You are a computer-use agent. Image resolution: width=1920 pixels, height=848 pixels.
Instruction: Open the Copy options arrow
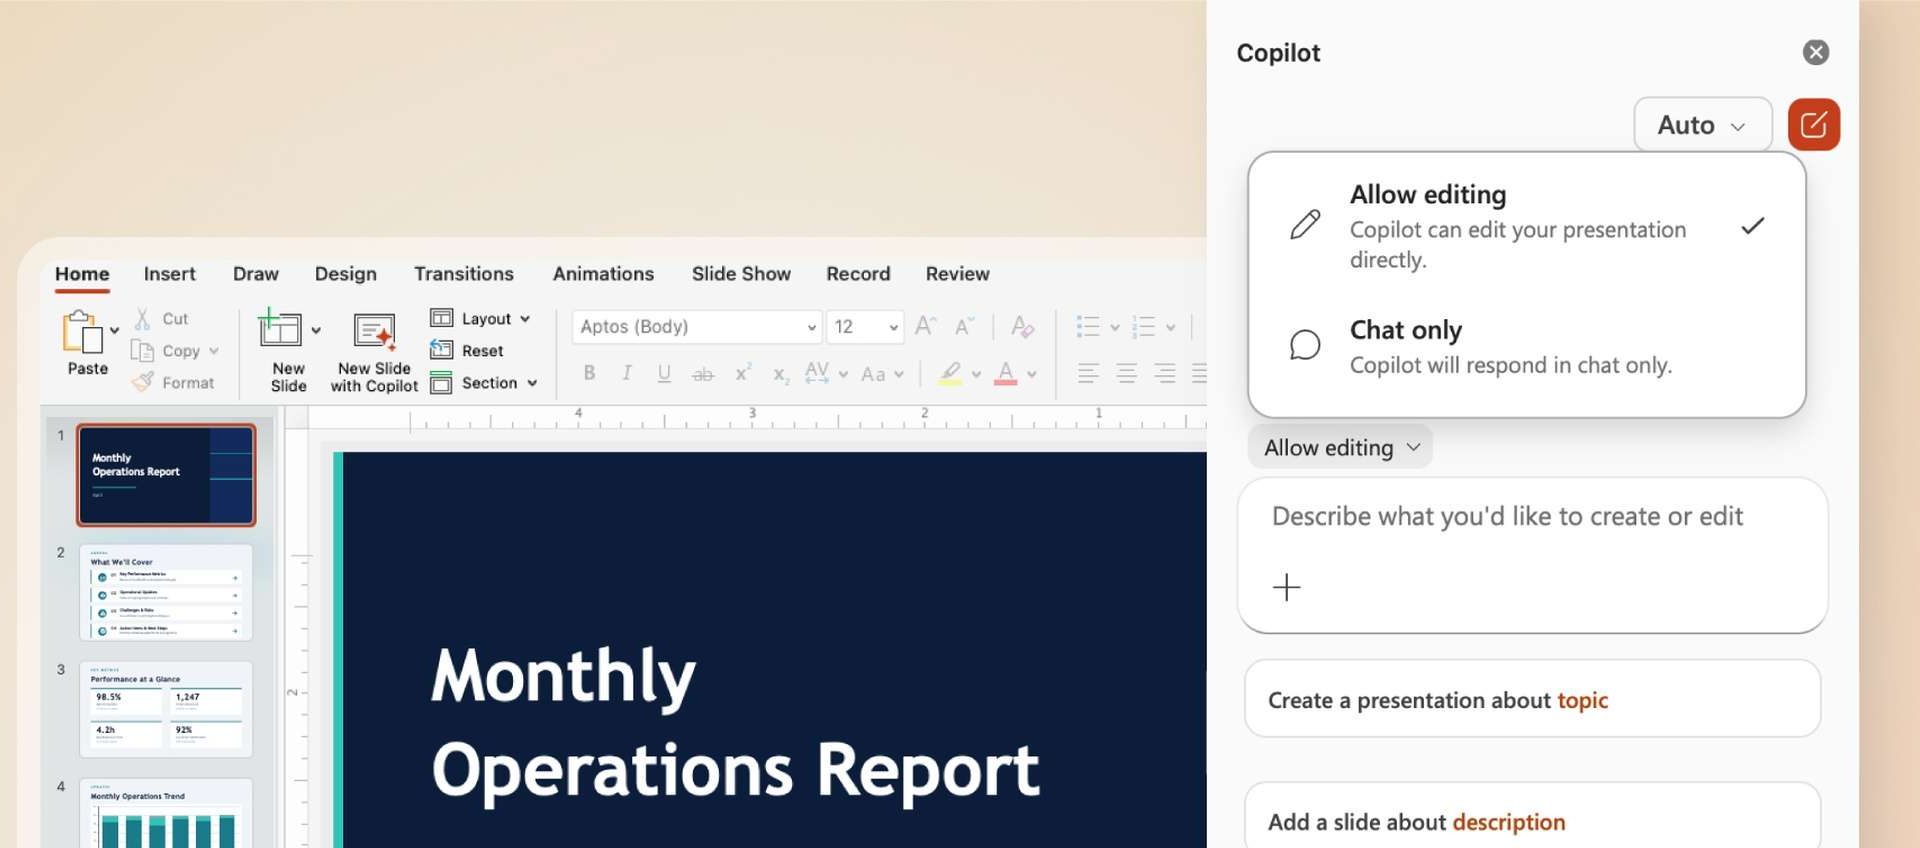[214, 351]
